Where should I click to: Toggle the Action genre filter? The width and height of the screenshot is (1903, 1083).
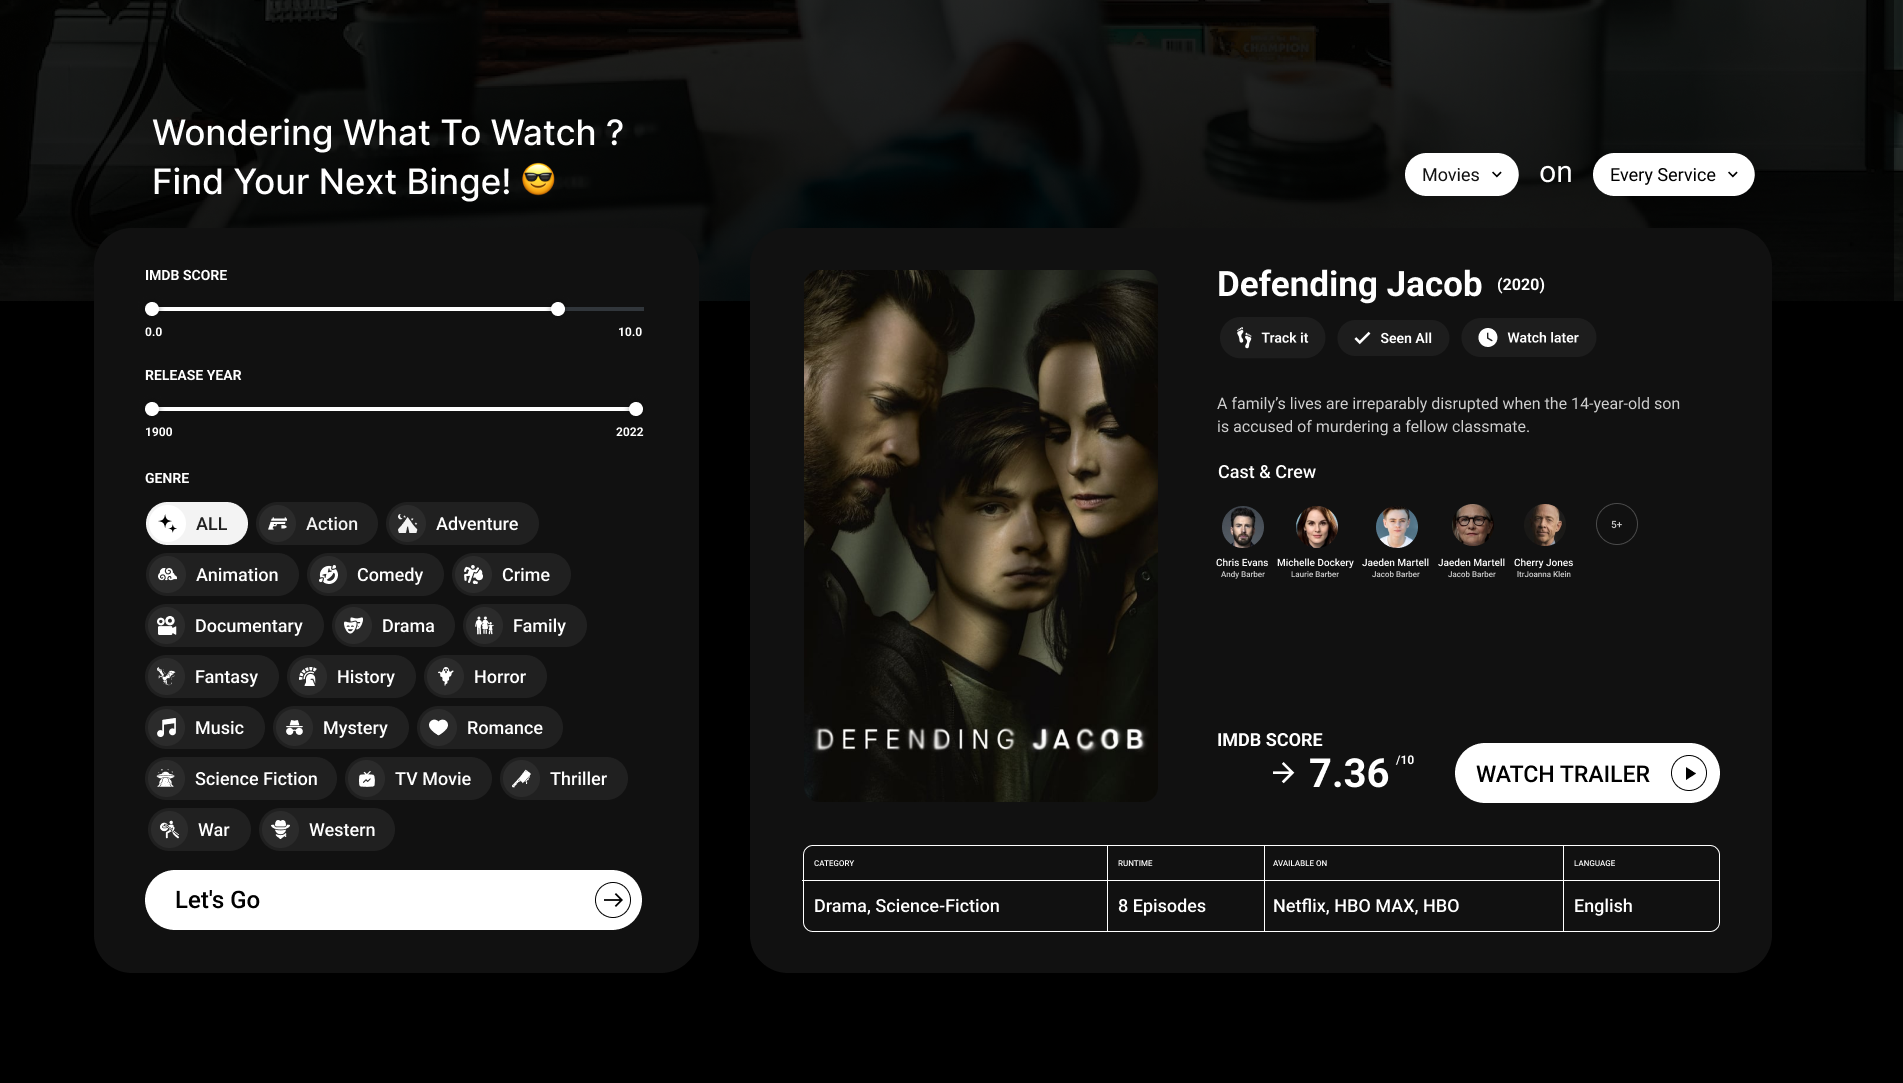317,524
